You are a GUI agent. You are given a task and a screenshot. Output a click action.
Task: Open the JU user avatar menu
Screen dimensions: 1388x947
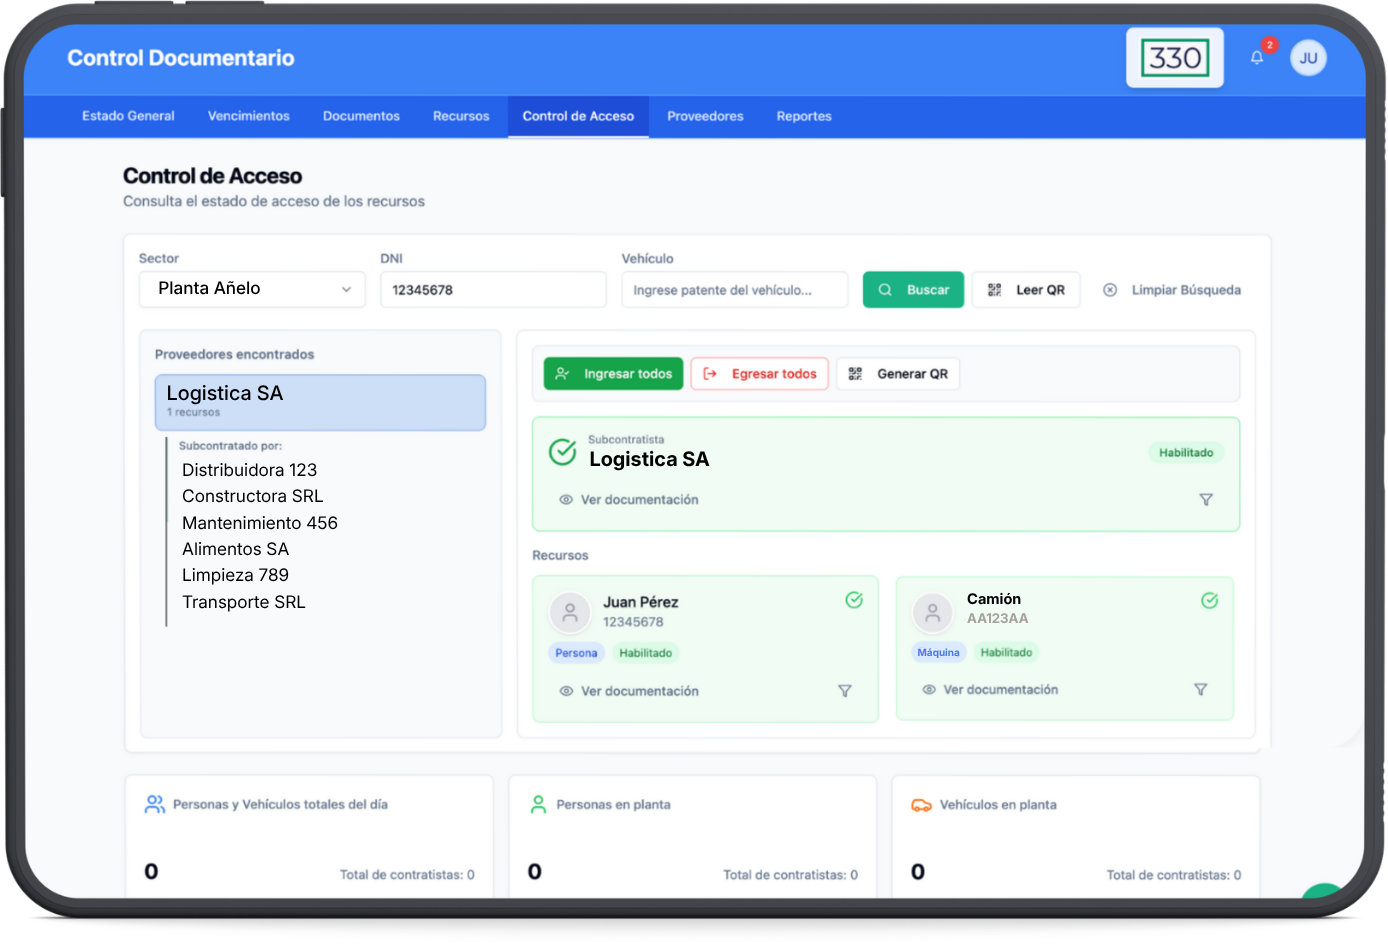(x=1308, y=58)
